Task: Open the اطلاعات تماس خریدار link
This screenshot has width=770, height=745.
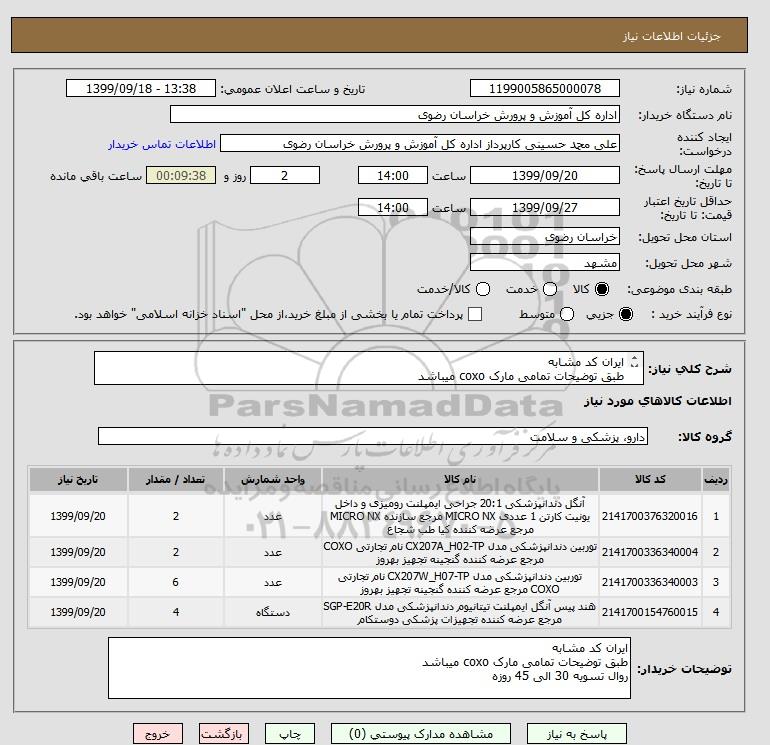Action: (162, 144)
